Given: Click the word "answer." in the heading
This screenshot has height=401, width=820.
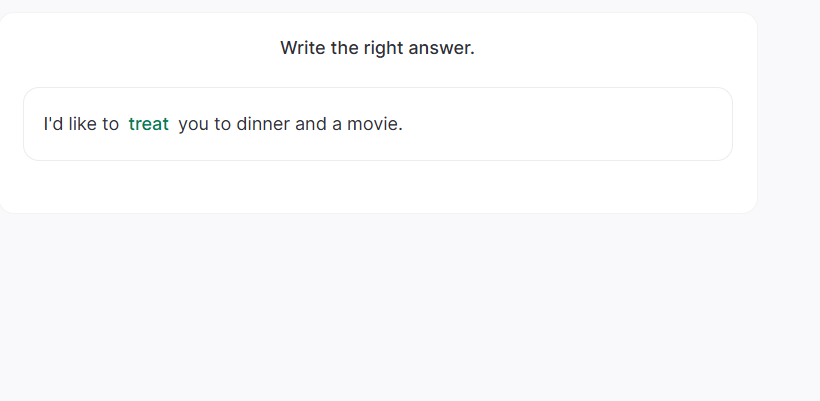Looking at the screenshot, I should tap(441, 48).
